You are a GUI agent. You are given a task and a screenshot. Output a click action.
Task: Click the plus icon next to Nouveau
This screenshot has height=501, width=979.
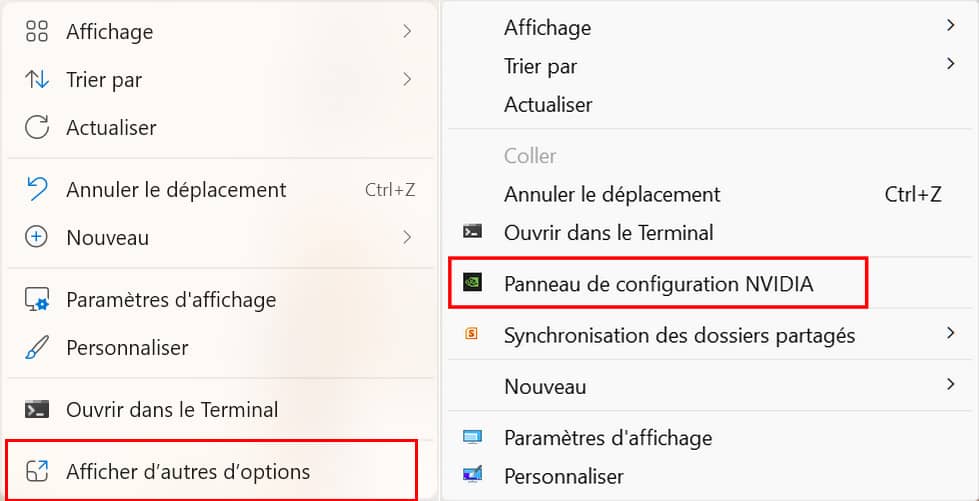37,237
